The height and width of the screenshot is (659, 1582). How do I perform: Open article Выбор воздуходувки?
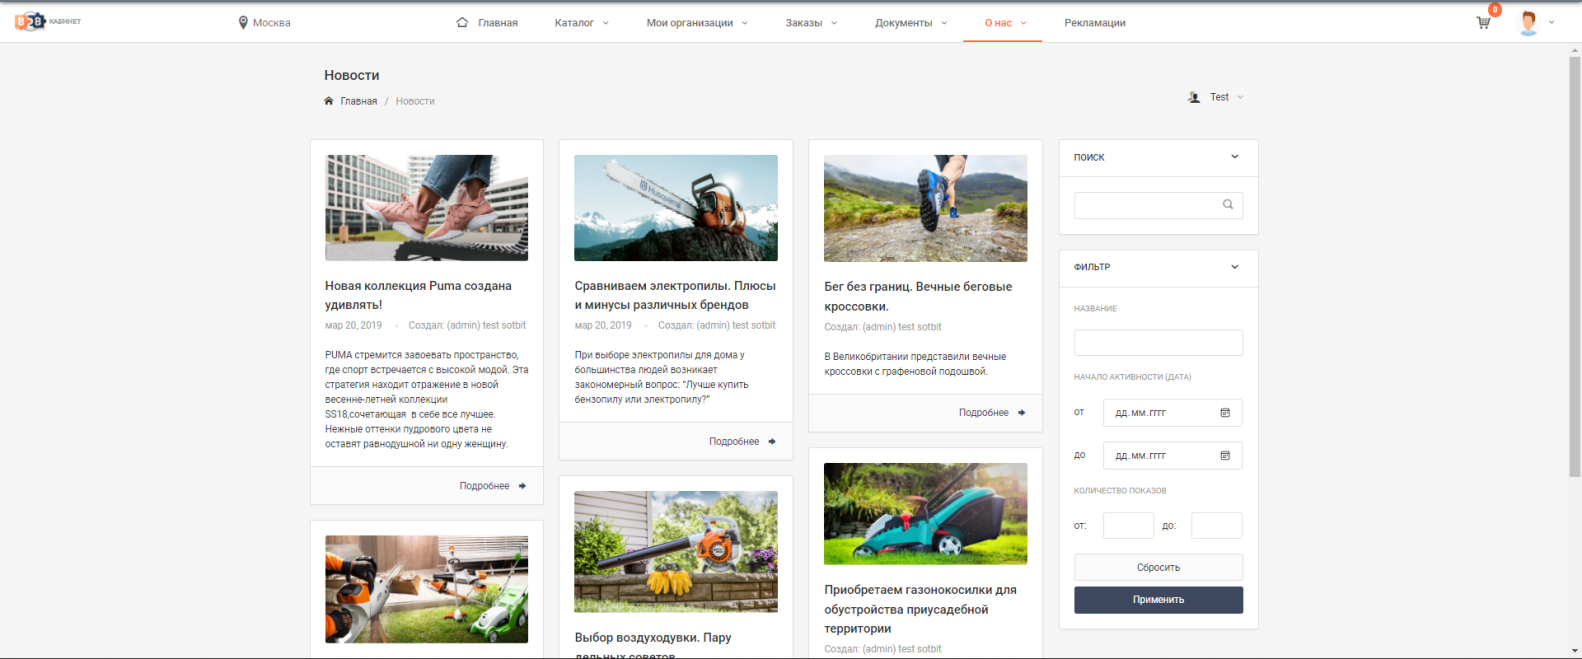653,645
